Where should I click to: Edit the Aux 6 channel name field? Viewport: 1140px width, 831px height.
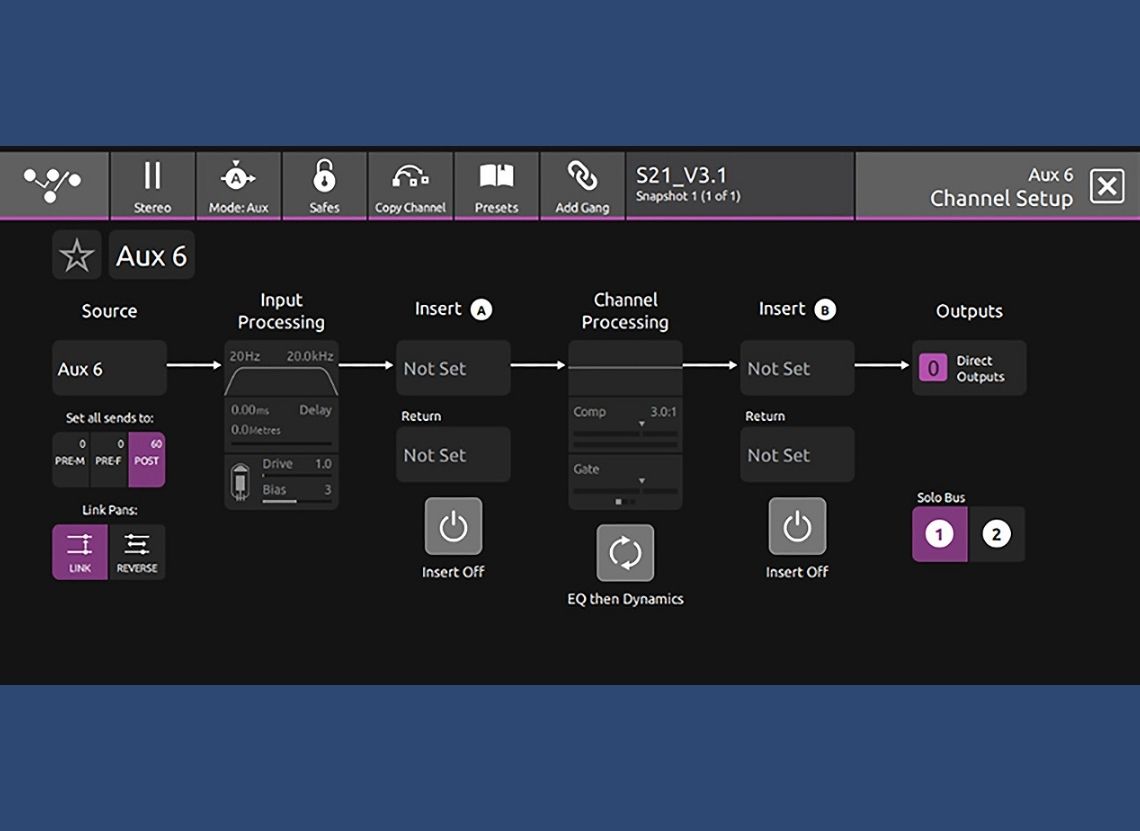tap(152, 256)
